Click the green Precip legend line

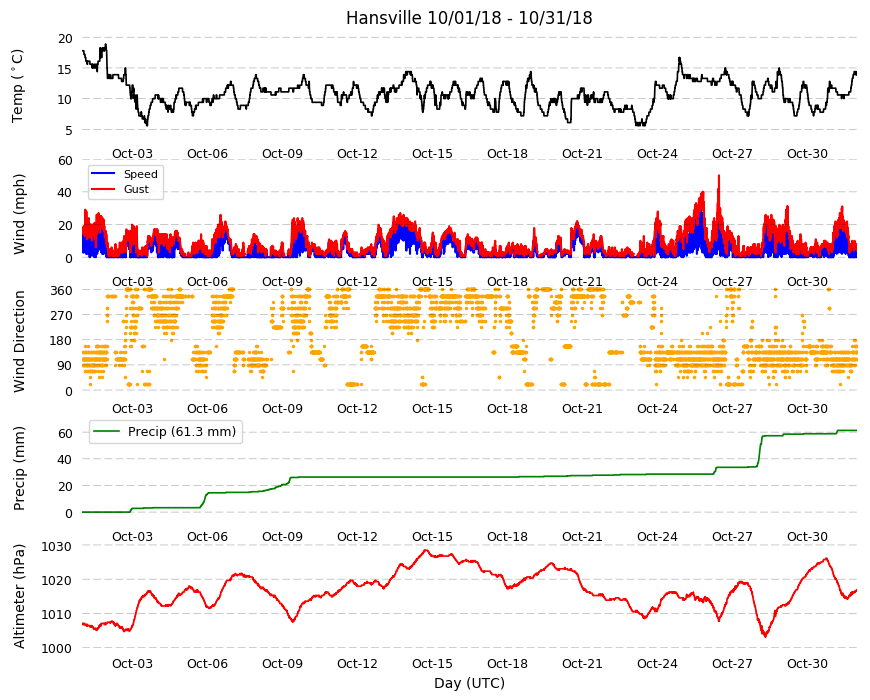click(x=107, y=432)
